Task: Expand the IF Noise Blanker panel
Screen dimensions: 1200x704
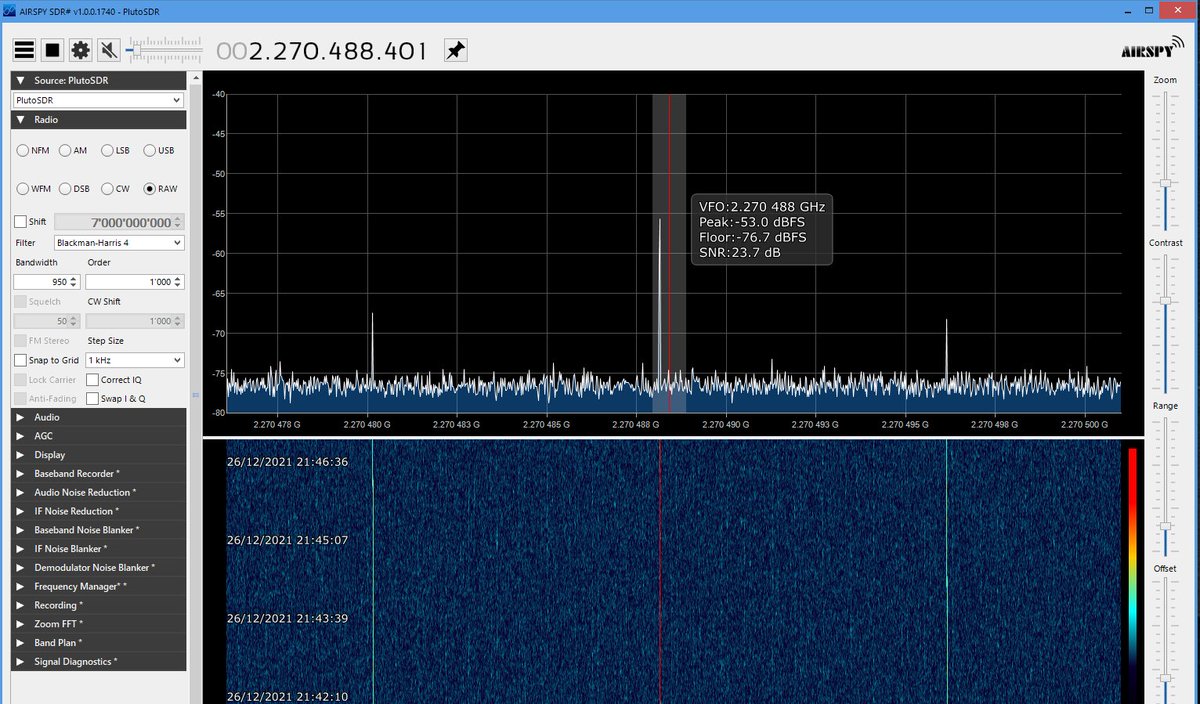Action: coord(98,549)
